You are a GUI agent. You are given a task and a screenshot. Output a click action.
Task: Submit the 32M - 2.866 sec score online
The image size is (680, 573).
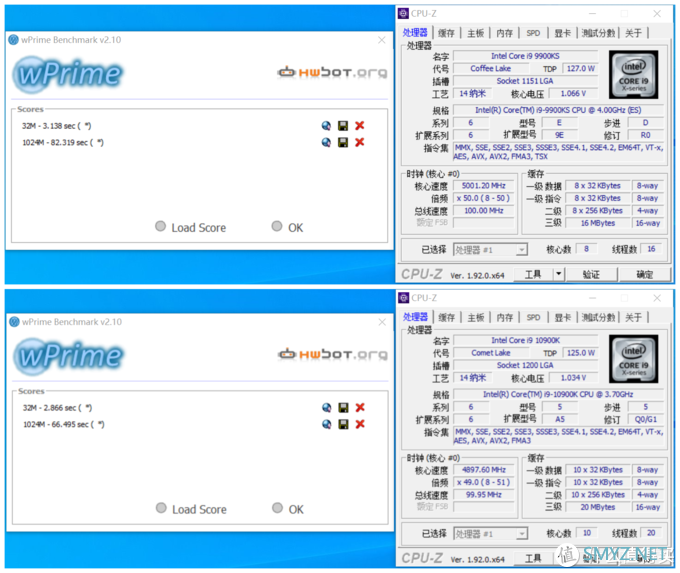click(327, 408)
